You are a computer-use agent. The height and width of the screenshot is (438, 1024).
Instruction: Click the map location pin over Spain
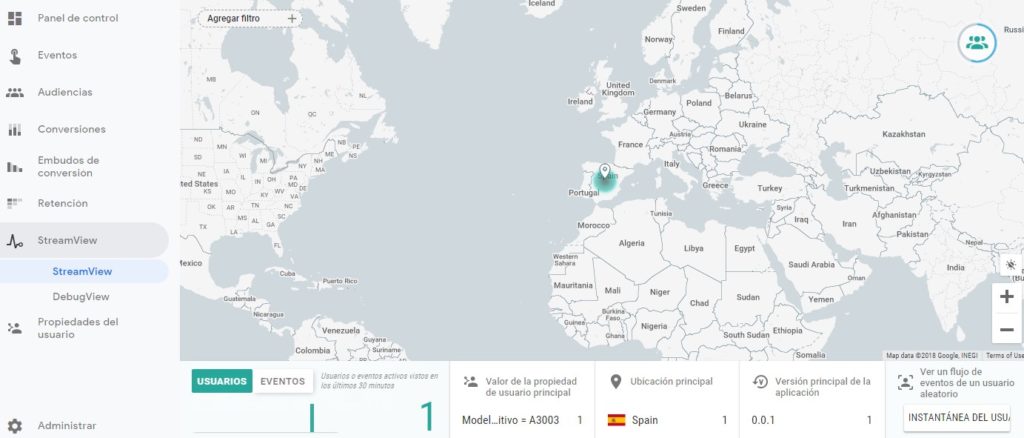click(604, 172)
